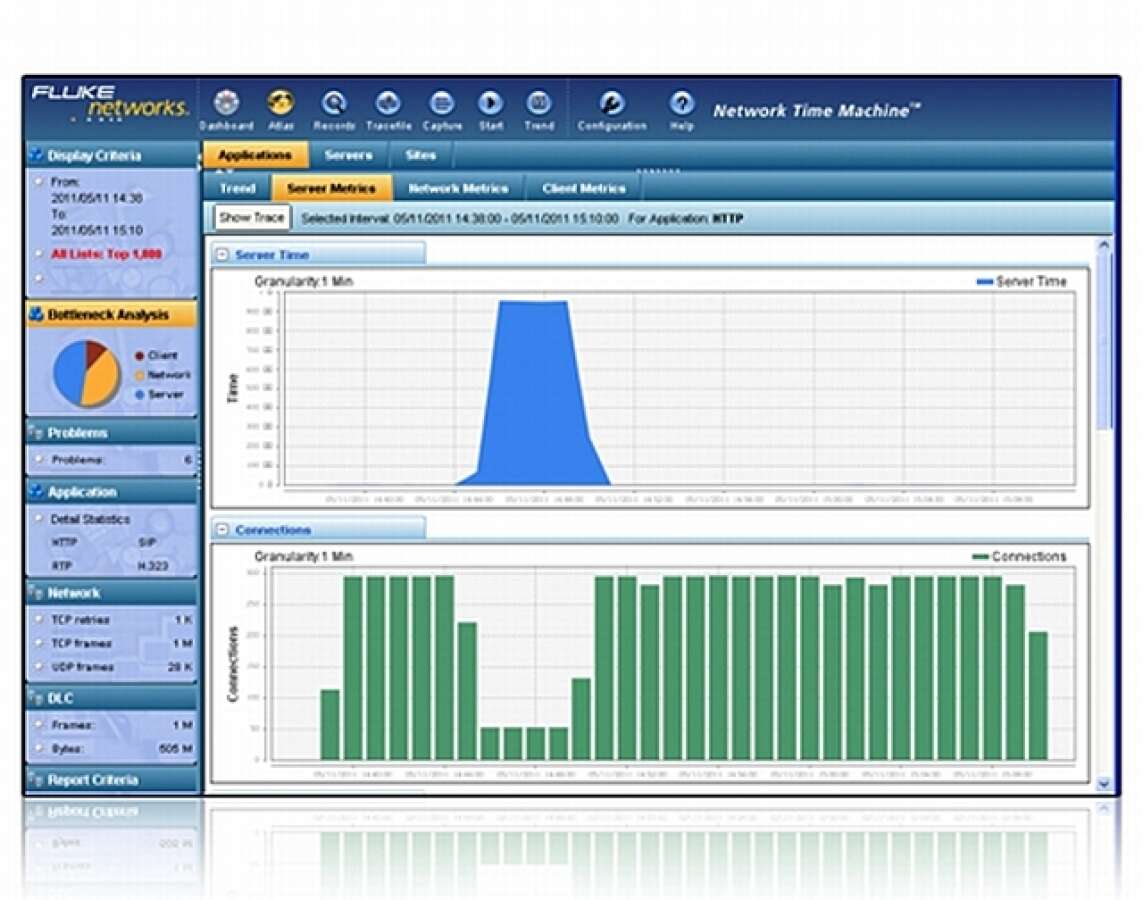Click the TCP frames row
This screenshot has height=900, width=1143.
pos(114,643)
